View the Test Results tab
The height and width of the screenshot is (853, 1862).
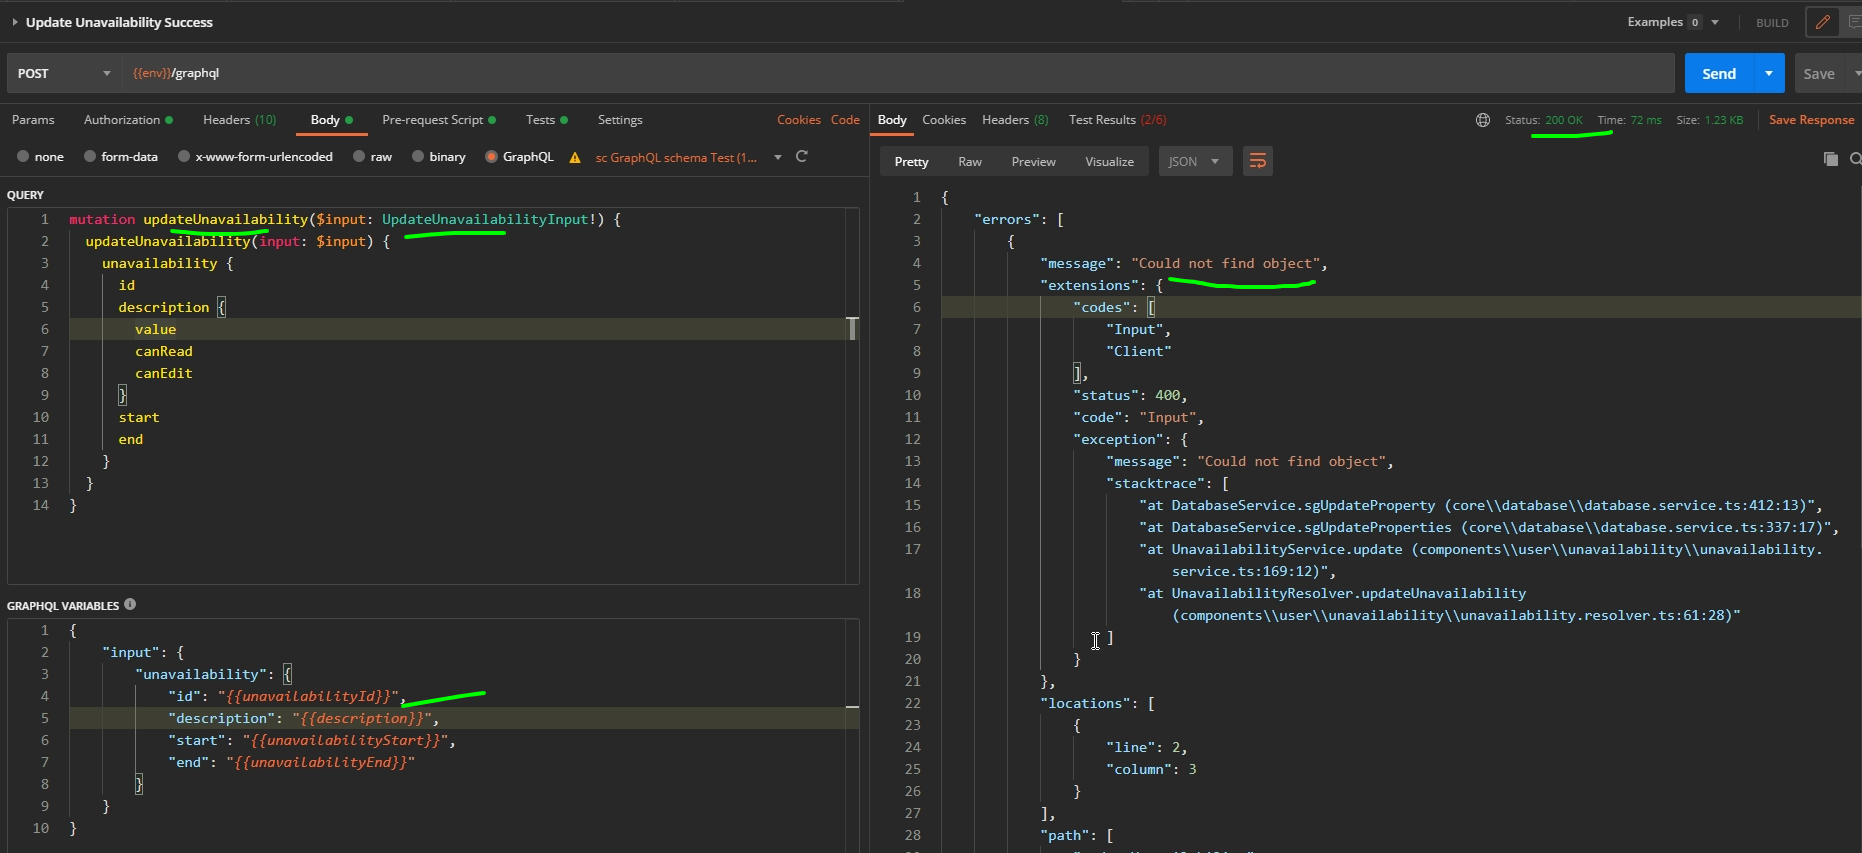coord(1117,120)
